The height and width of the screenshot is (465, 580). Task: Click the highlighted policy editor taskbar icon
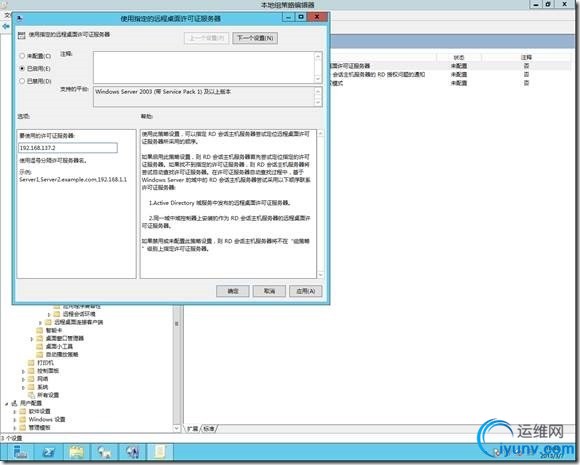tap(160, 452)
